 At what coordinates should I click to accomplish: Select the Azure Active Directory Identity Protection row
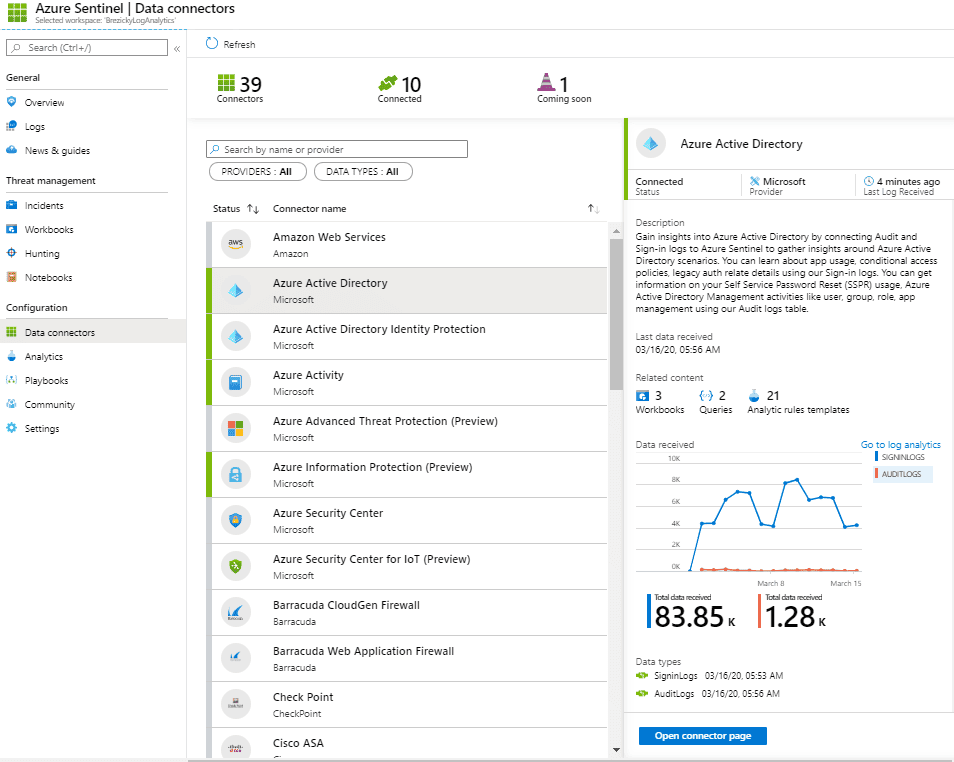click(x=406, y=337)
